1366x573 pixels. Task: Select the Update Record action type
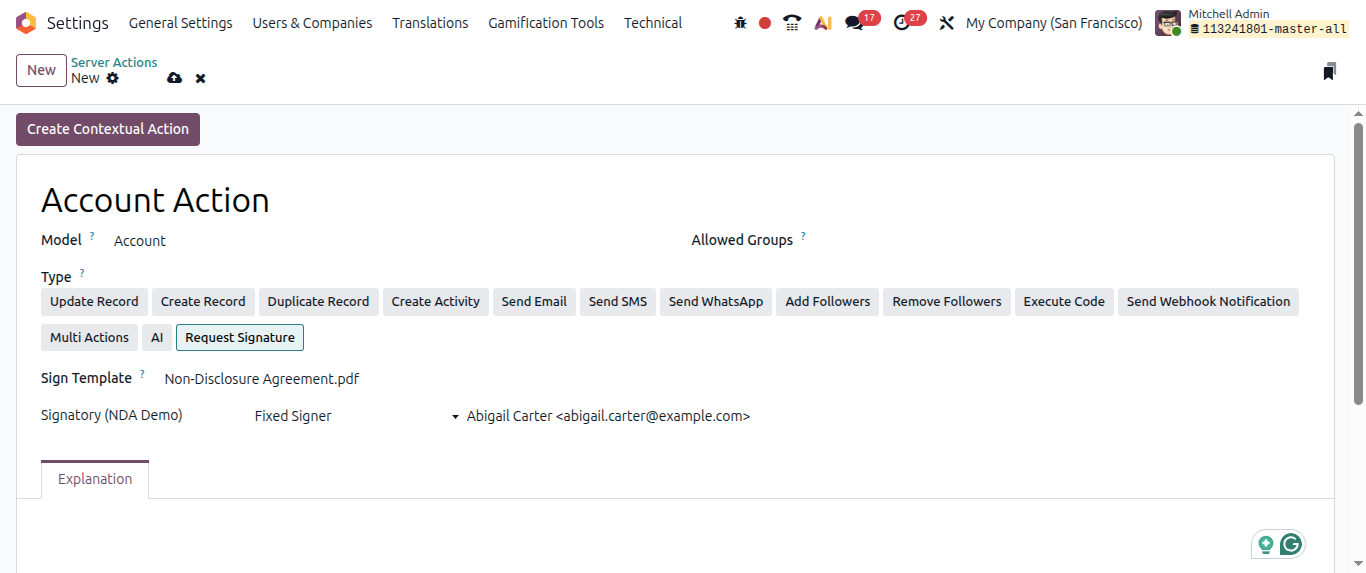coord(94,302)
